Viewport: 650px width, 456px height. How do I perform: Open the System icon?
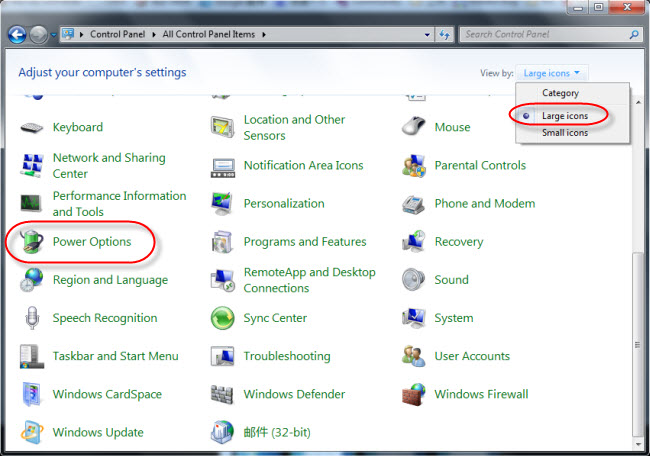tap(413, 318)
